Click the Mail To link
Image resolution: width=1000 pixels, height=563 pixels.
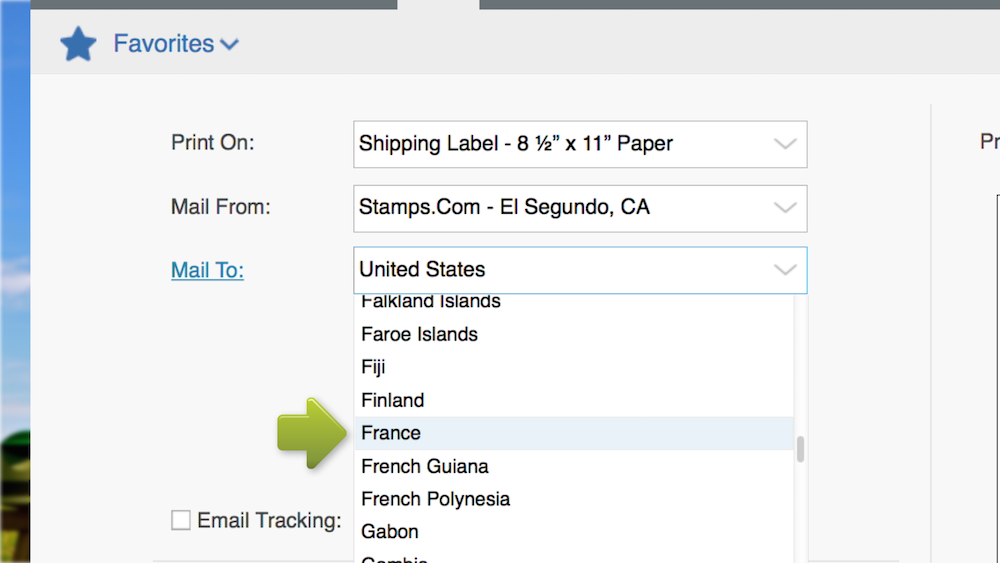pyautogui.click(x=207, y=270)
